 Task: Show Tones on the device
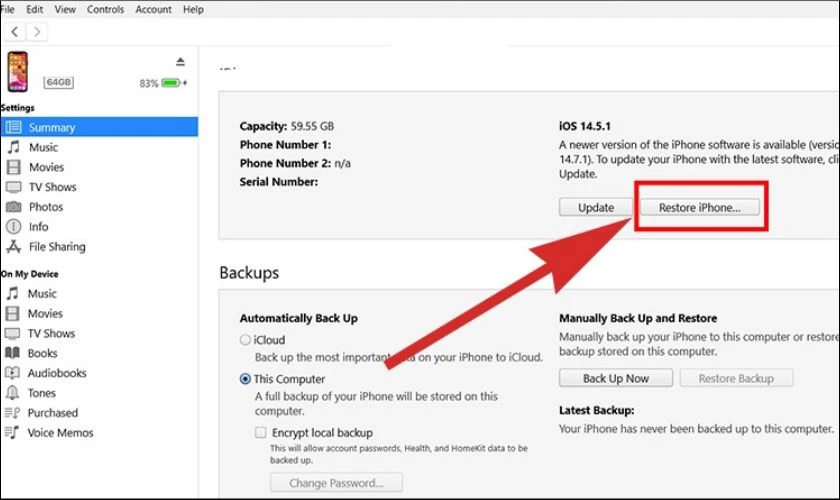click(42, 393)
